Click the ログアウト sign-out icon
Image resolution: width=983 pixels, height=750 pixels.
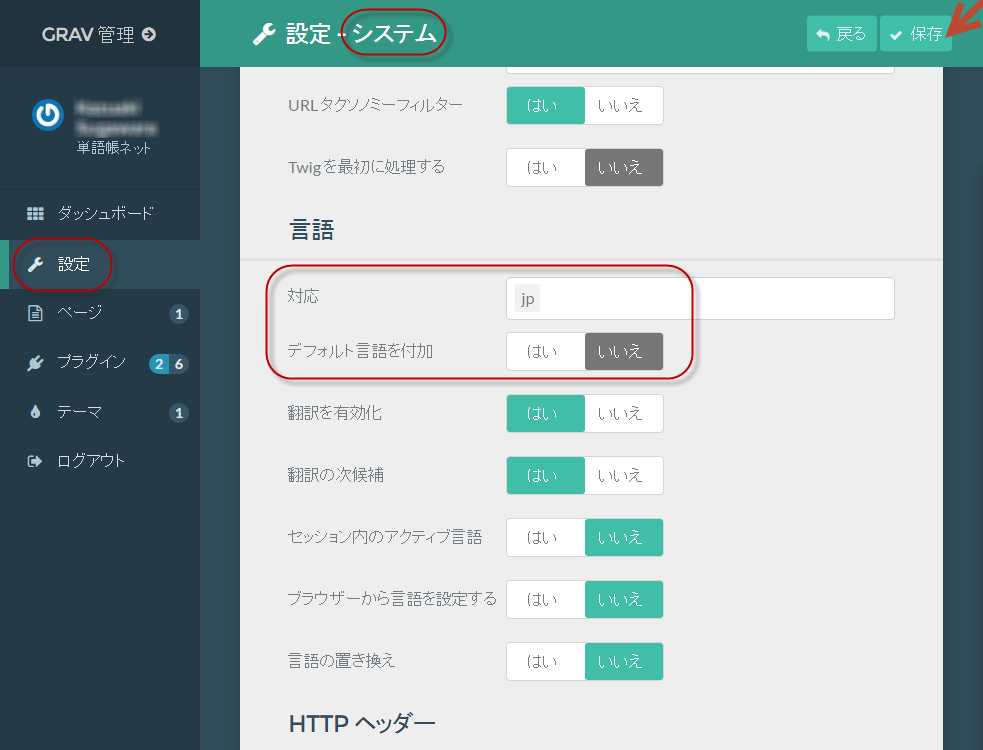(x=35, y=461)
